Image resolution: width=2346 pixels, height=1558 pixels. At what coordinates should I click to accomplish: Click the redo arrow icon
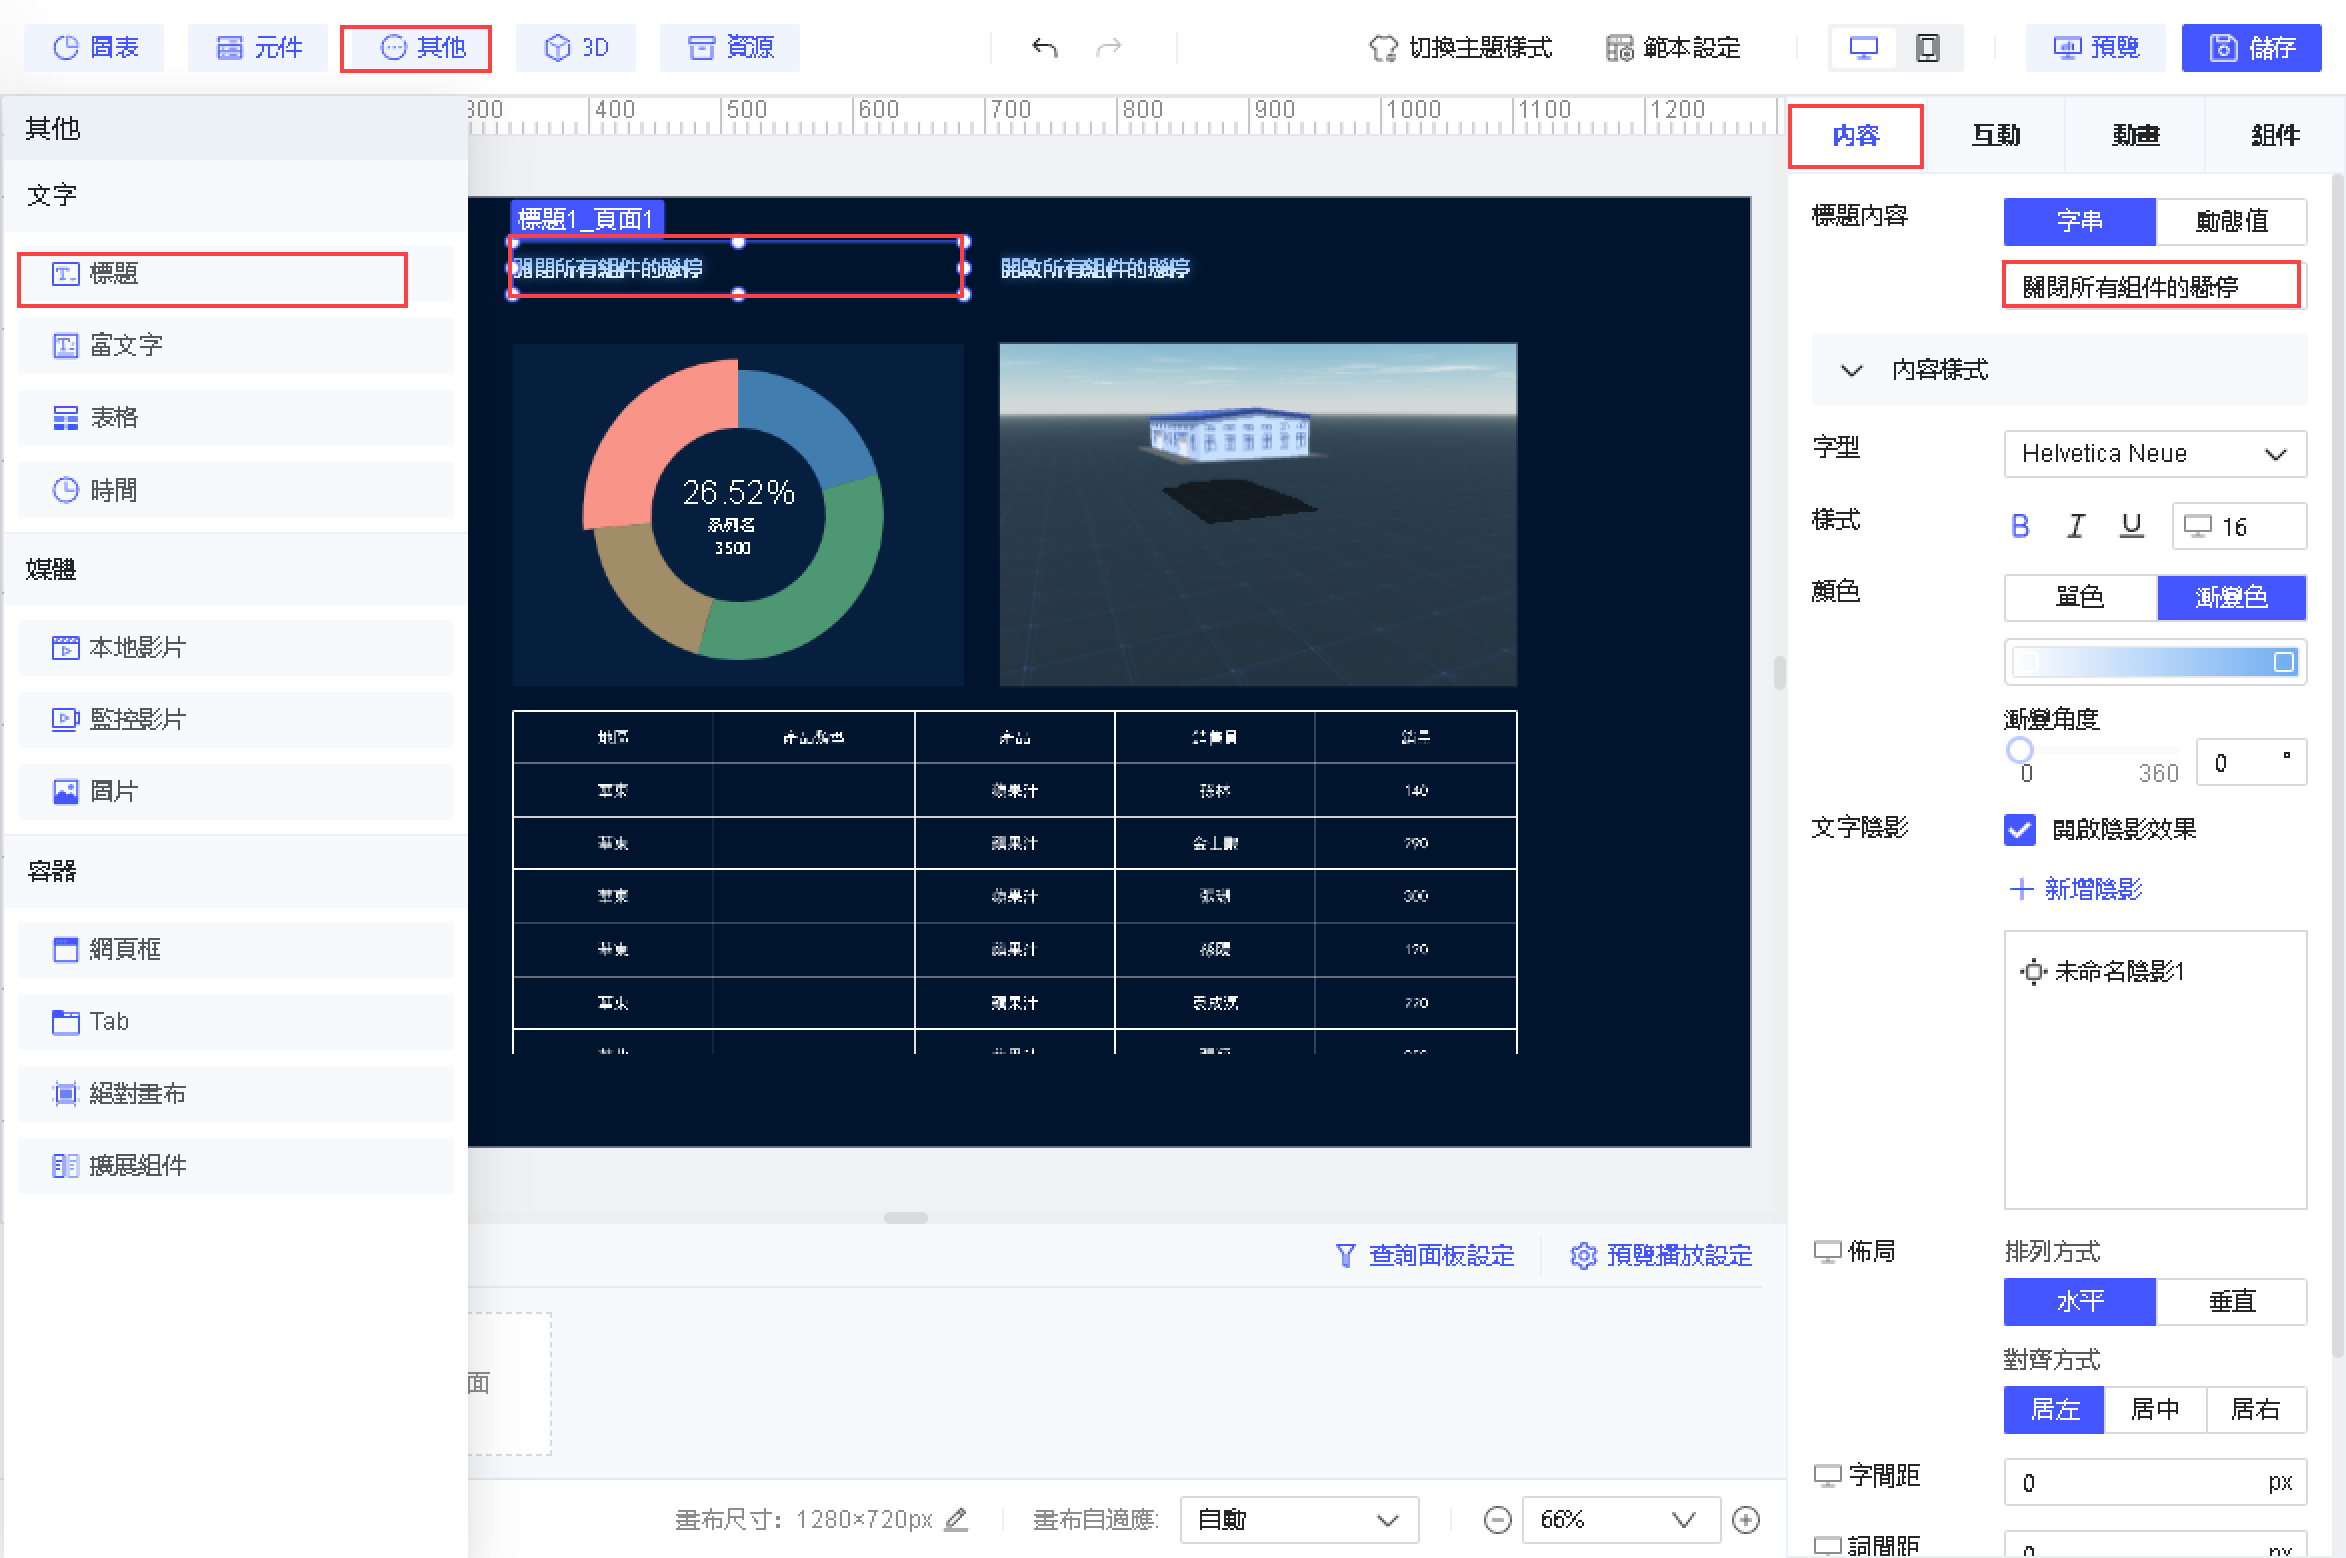[x=1109, y=48]
